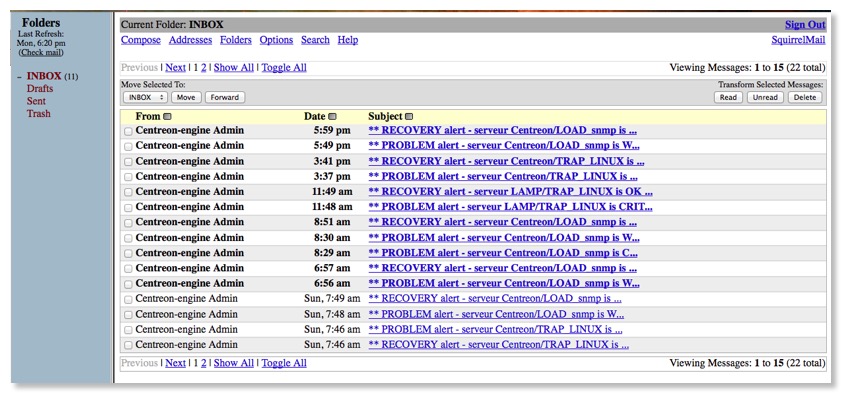
Task: Go to page 2 below the message list
Action: click(204, 363)
